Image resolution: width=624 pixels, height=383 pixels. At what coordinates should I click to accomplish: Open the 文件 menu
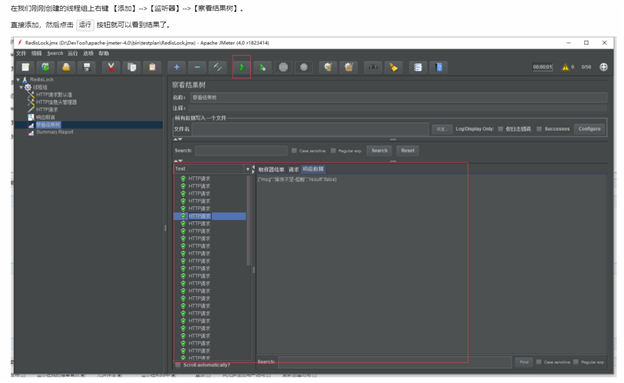pos(21,53)
